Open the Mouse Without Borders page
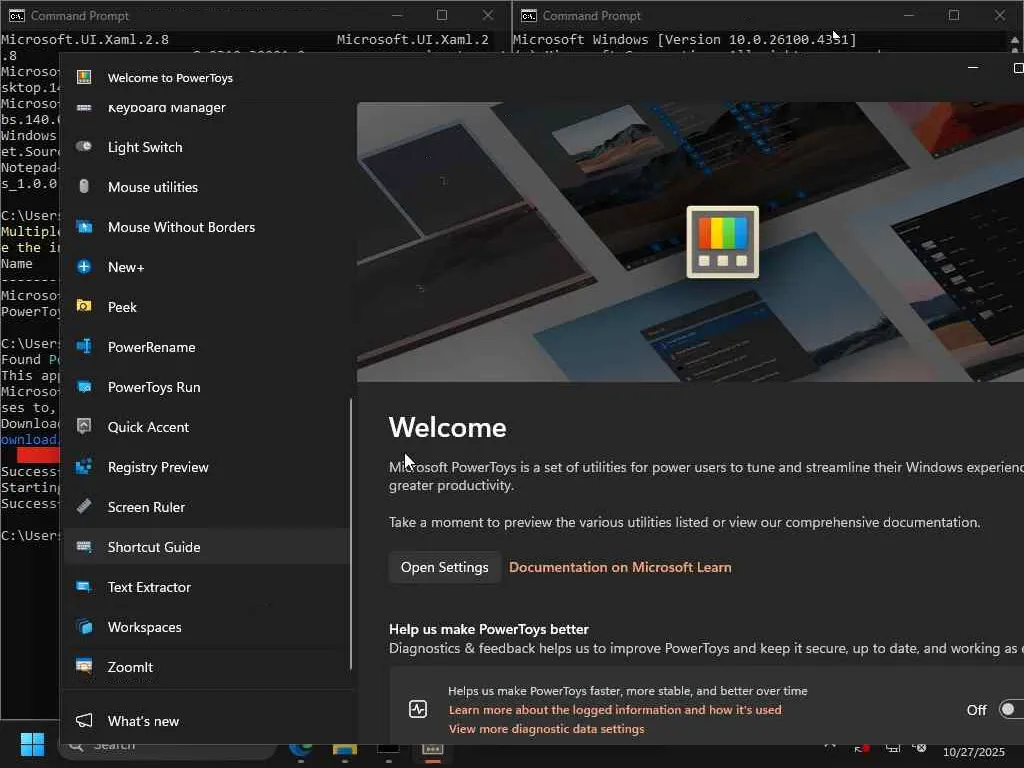Screen dimensions: 1024x768 point(206,227)
